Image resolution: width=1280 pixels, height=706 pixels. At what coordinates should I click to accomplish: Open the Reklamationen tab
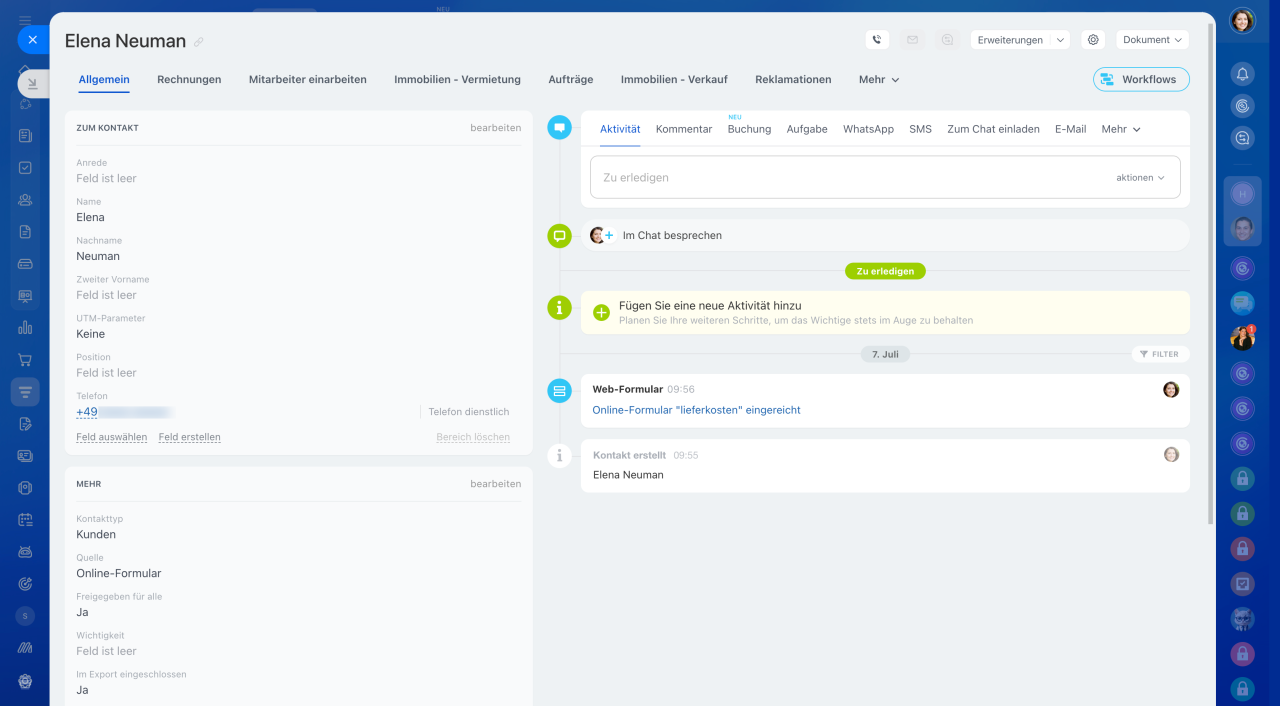click(793, 79)
